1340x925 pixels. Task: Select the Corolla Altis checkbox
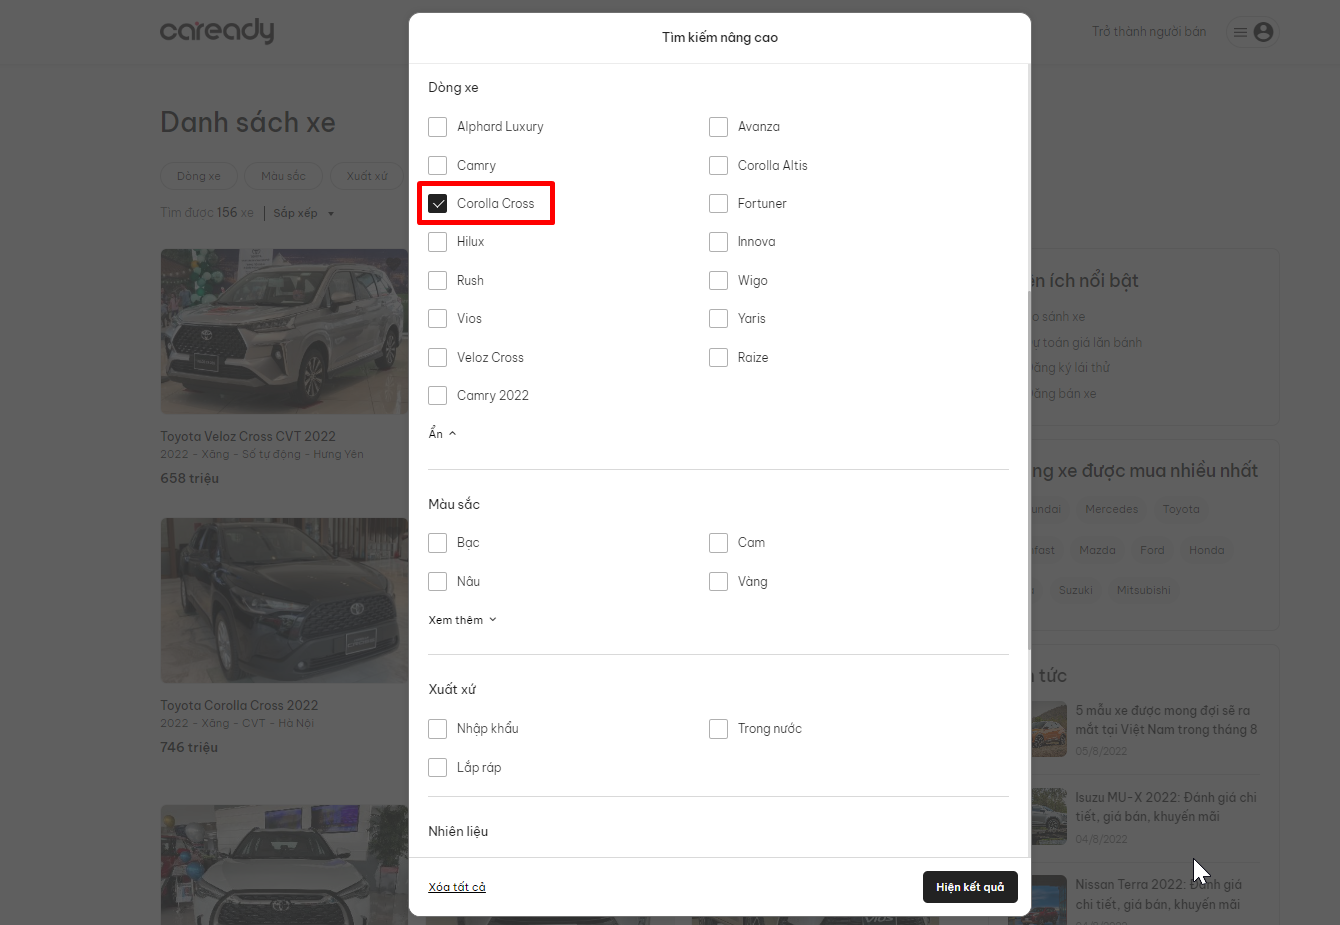[x=718, y=165]
